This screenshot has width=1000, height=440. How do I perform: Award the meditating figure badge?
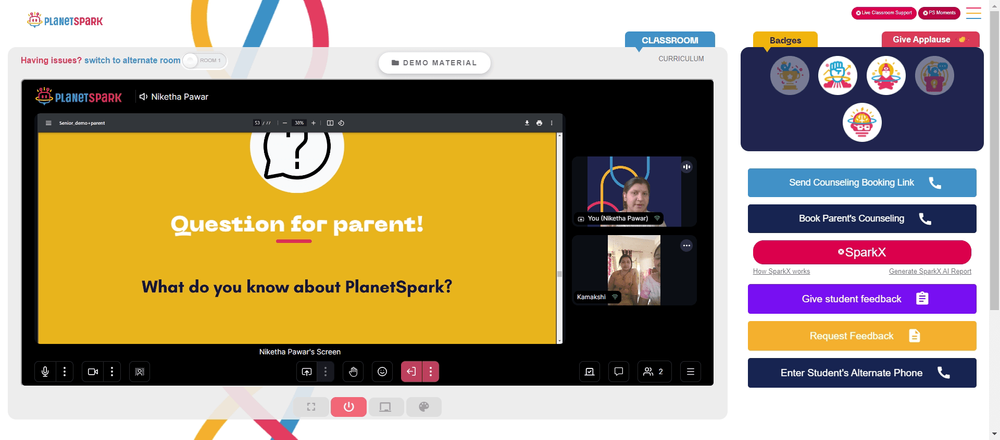click(886, 75)
